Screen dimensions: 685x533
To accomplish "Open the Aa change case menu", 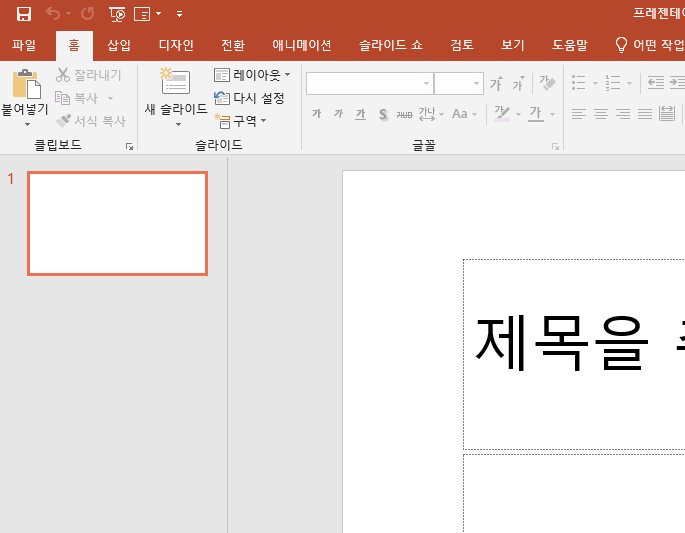I will 464,114.
